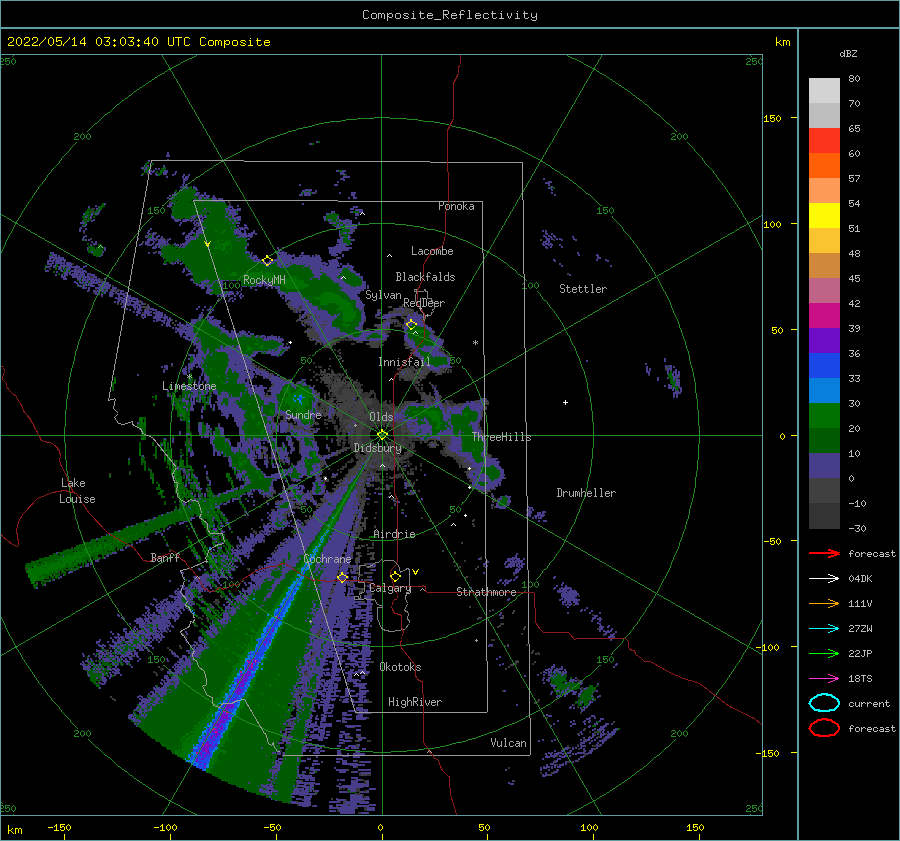Click the yellow diamond marker below RedDeer
900x841 pixels.
coord(412,325)
